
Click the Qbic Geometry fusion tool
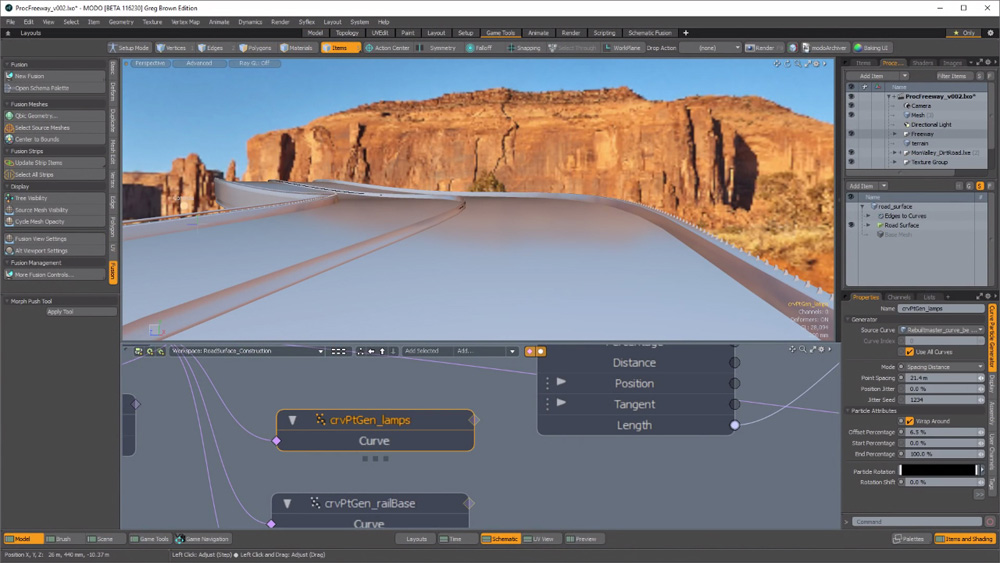coord(36,116)
